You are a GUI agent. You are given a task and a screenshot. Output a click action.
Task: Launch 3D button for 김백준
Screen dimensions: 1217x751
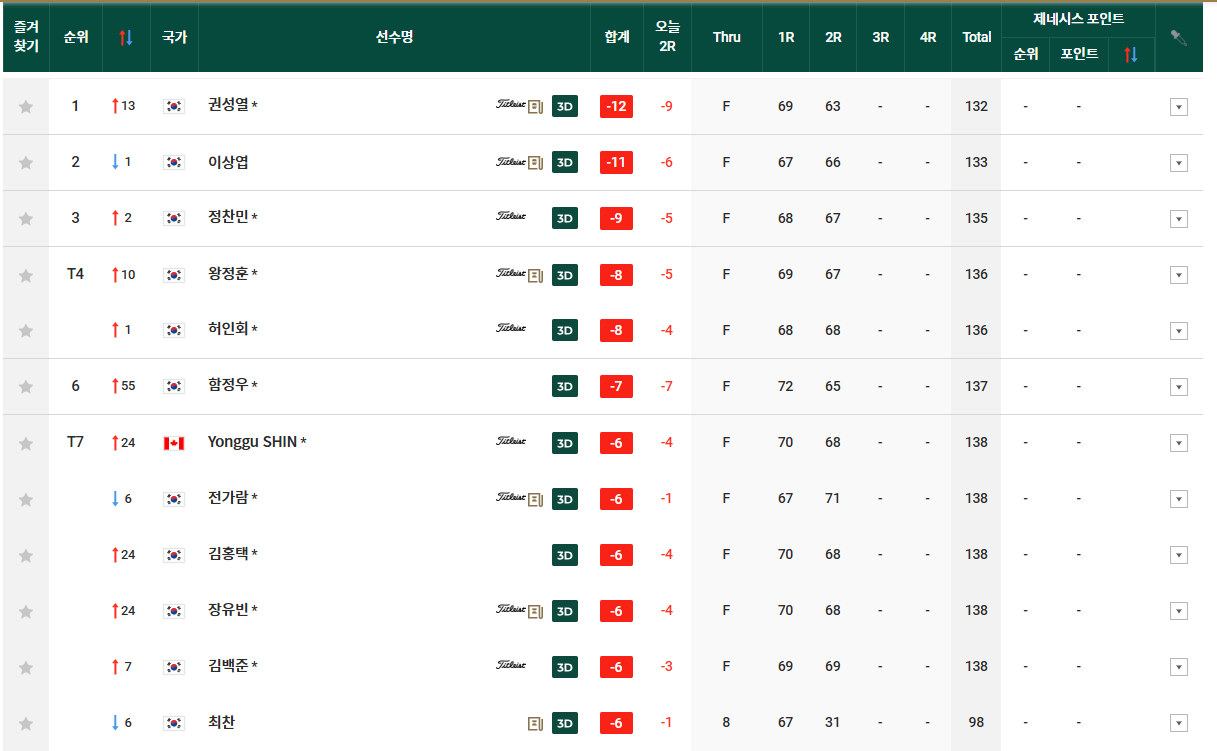click(565, 666)
